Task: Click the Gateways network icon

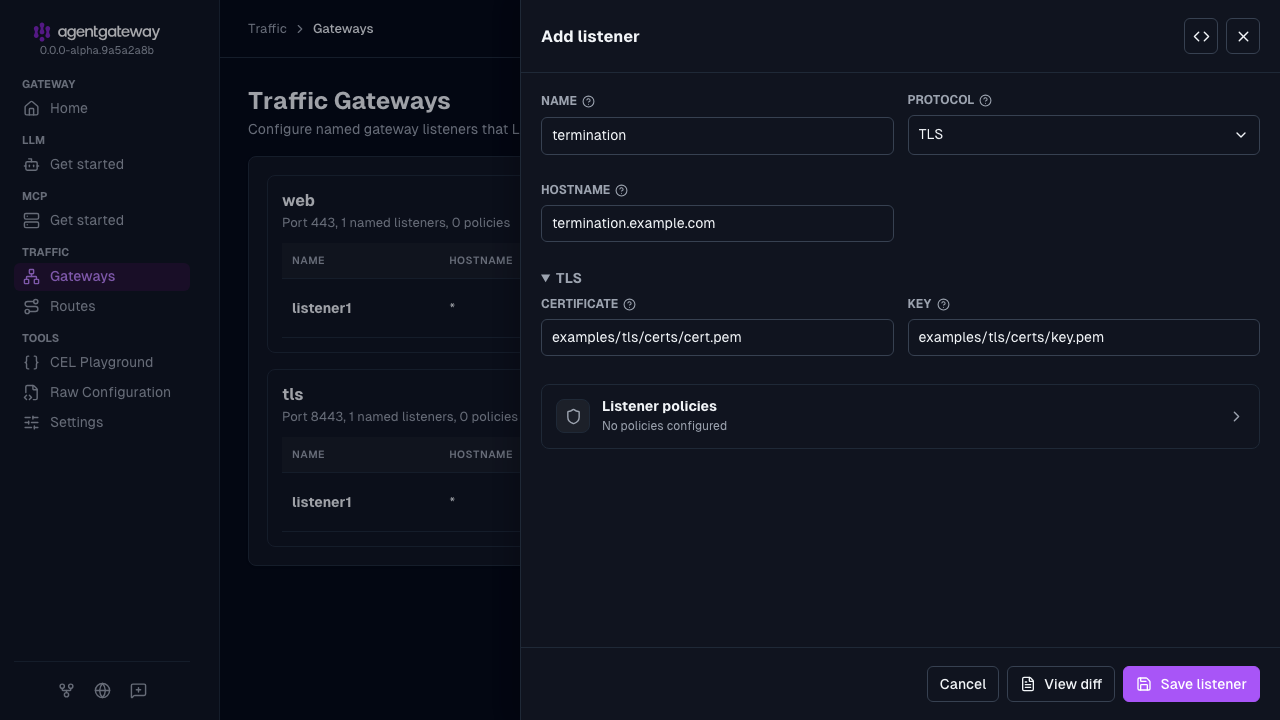Action: (x=32, y=276)
